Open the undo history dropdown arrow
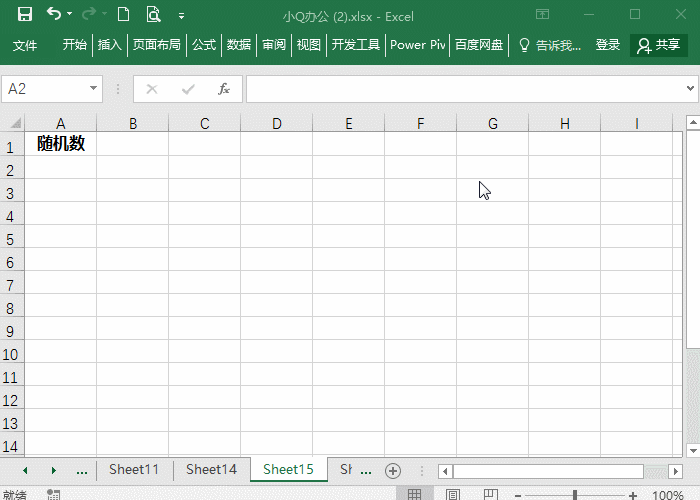Viewport: 700px width, 500px height. (x=70, y=14)
